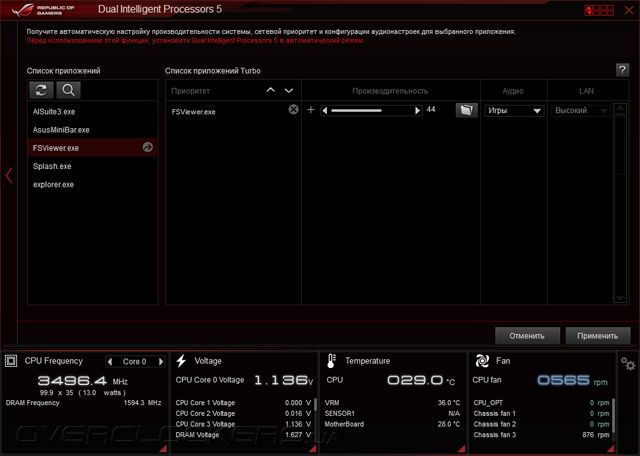Click the CPU Core 3 Voltage row

click(243, 424)
